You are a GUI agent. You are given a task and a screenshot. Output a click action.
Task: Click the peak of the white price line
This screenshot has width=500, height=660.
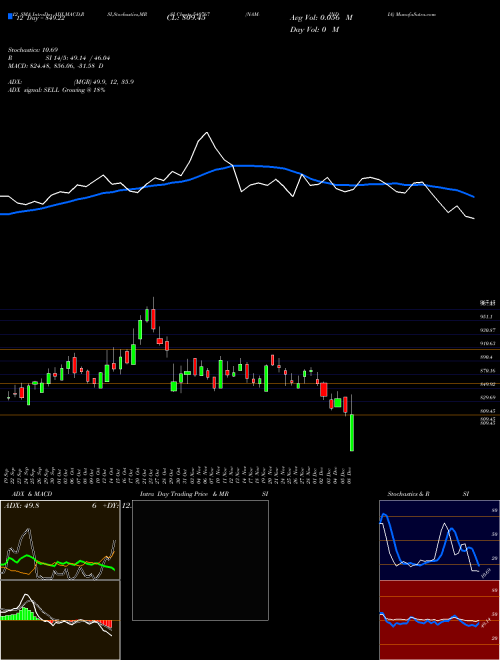[207, 133]
